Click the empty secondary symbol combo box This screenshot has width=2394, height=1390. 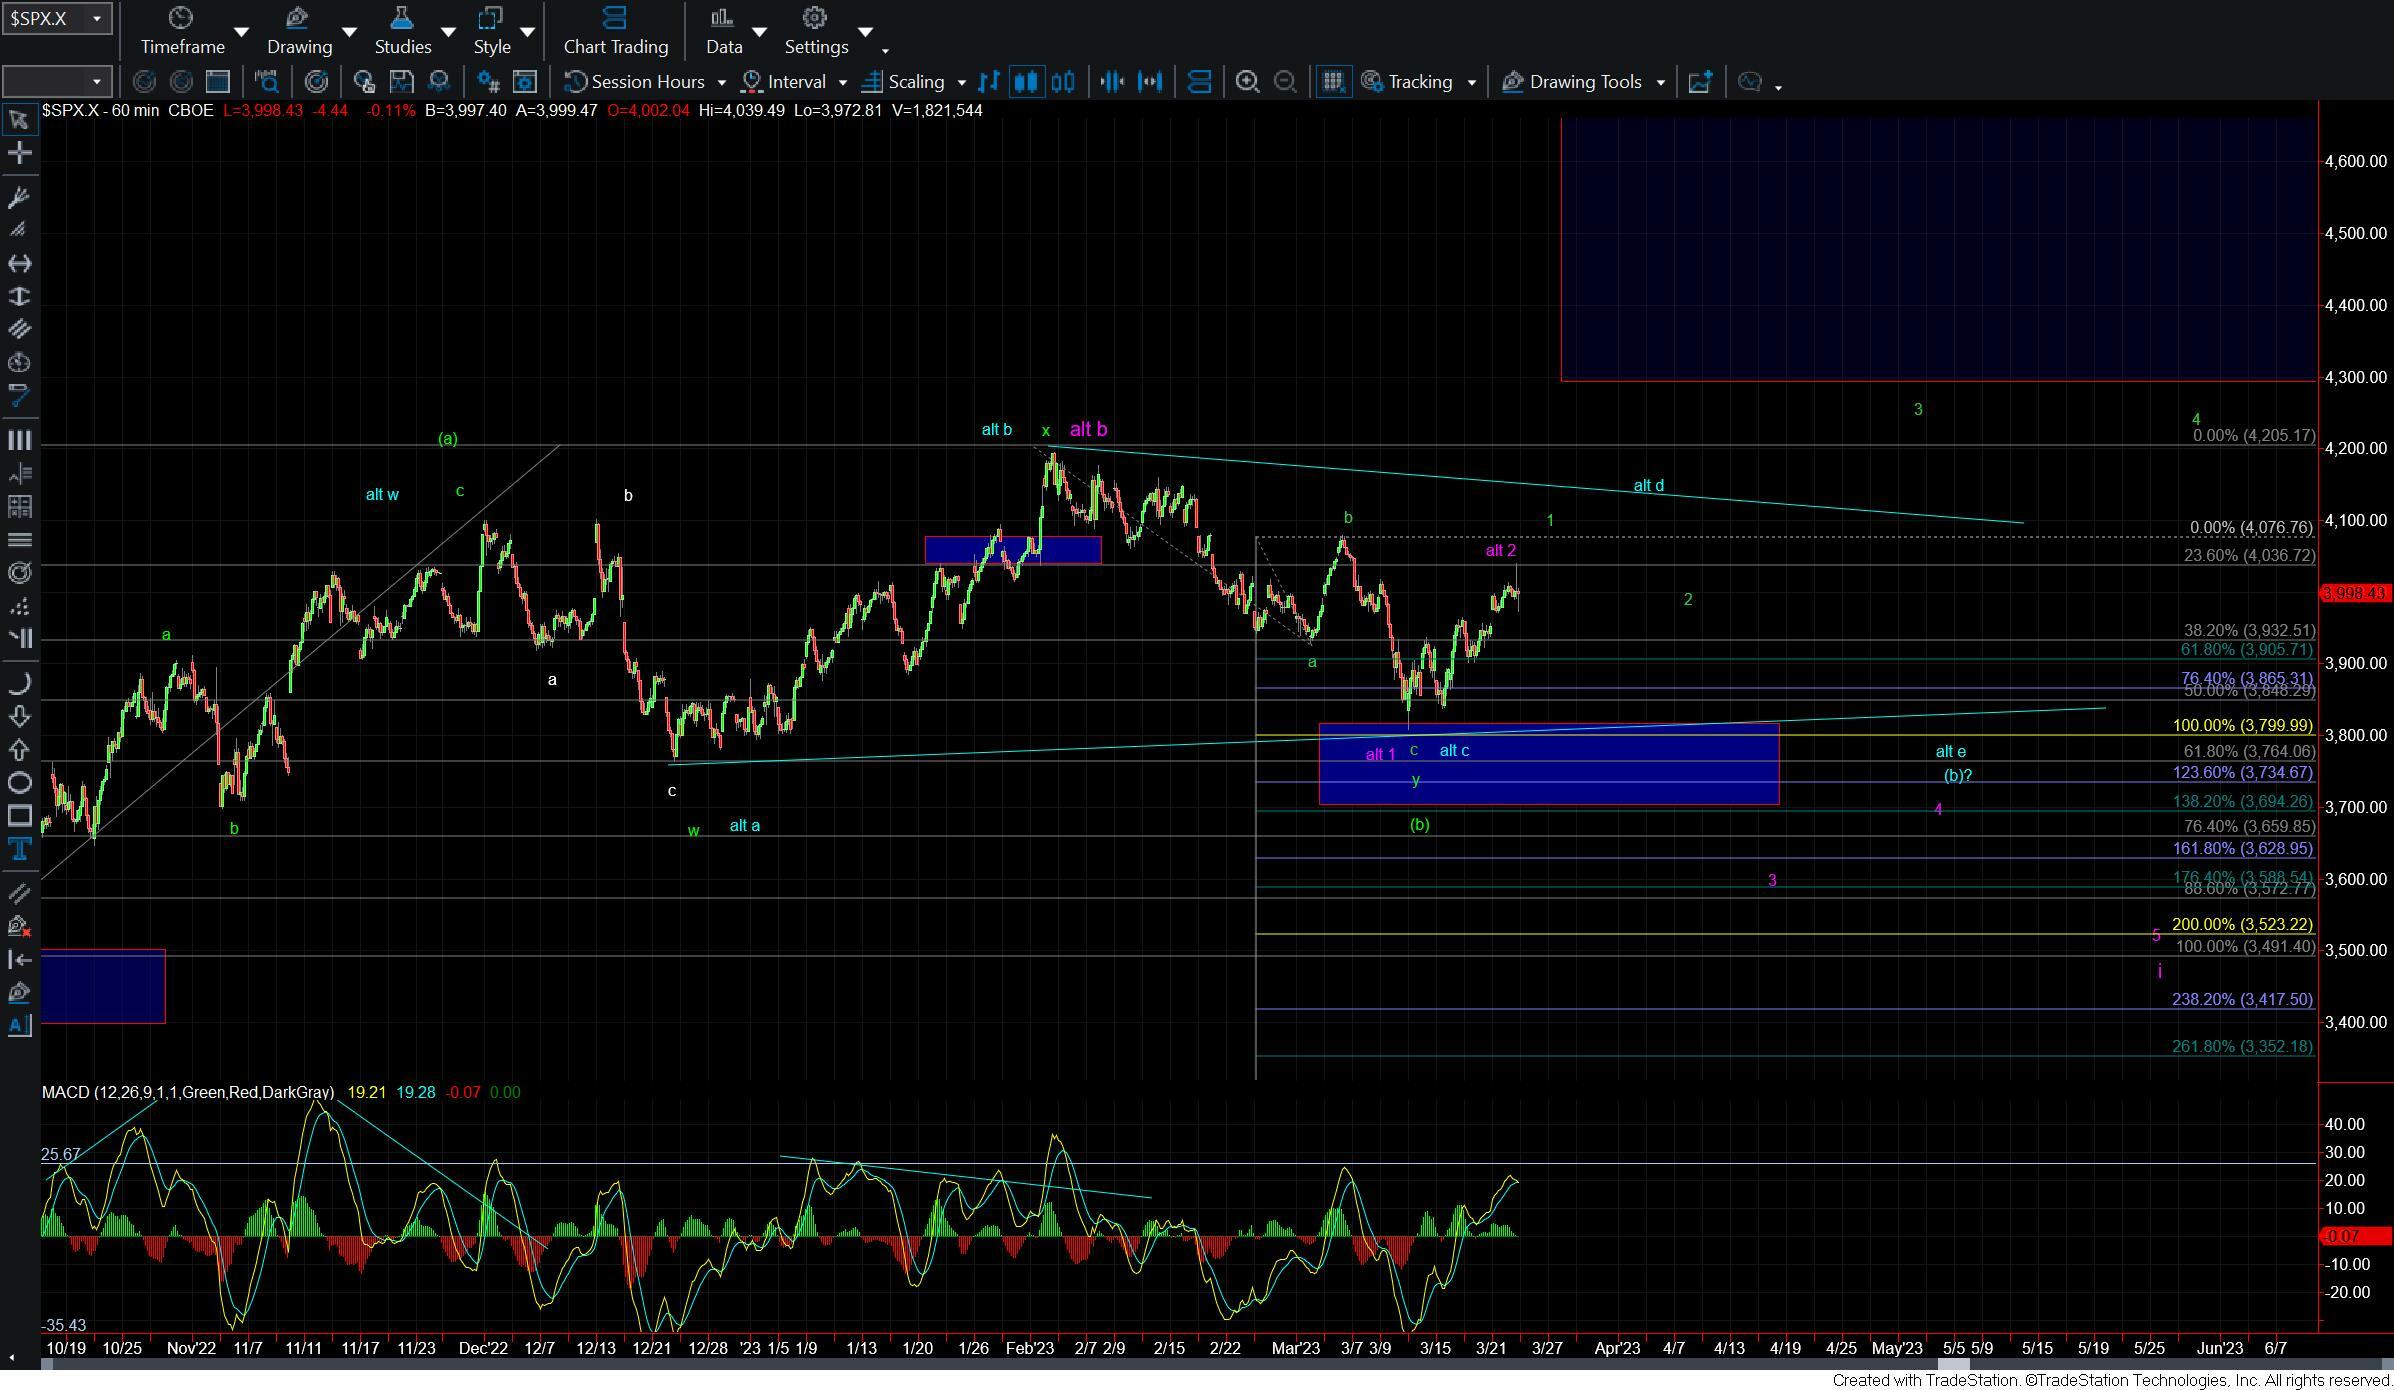[x=55, y=82]
